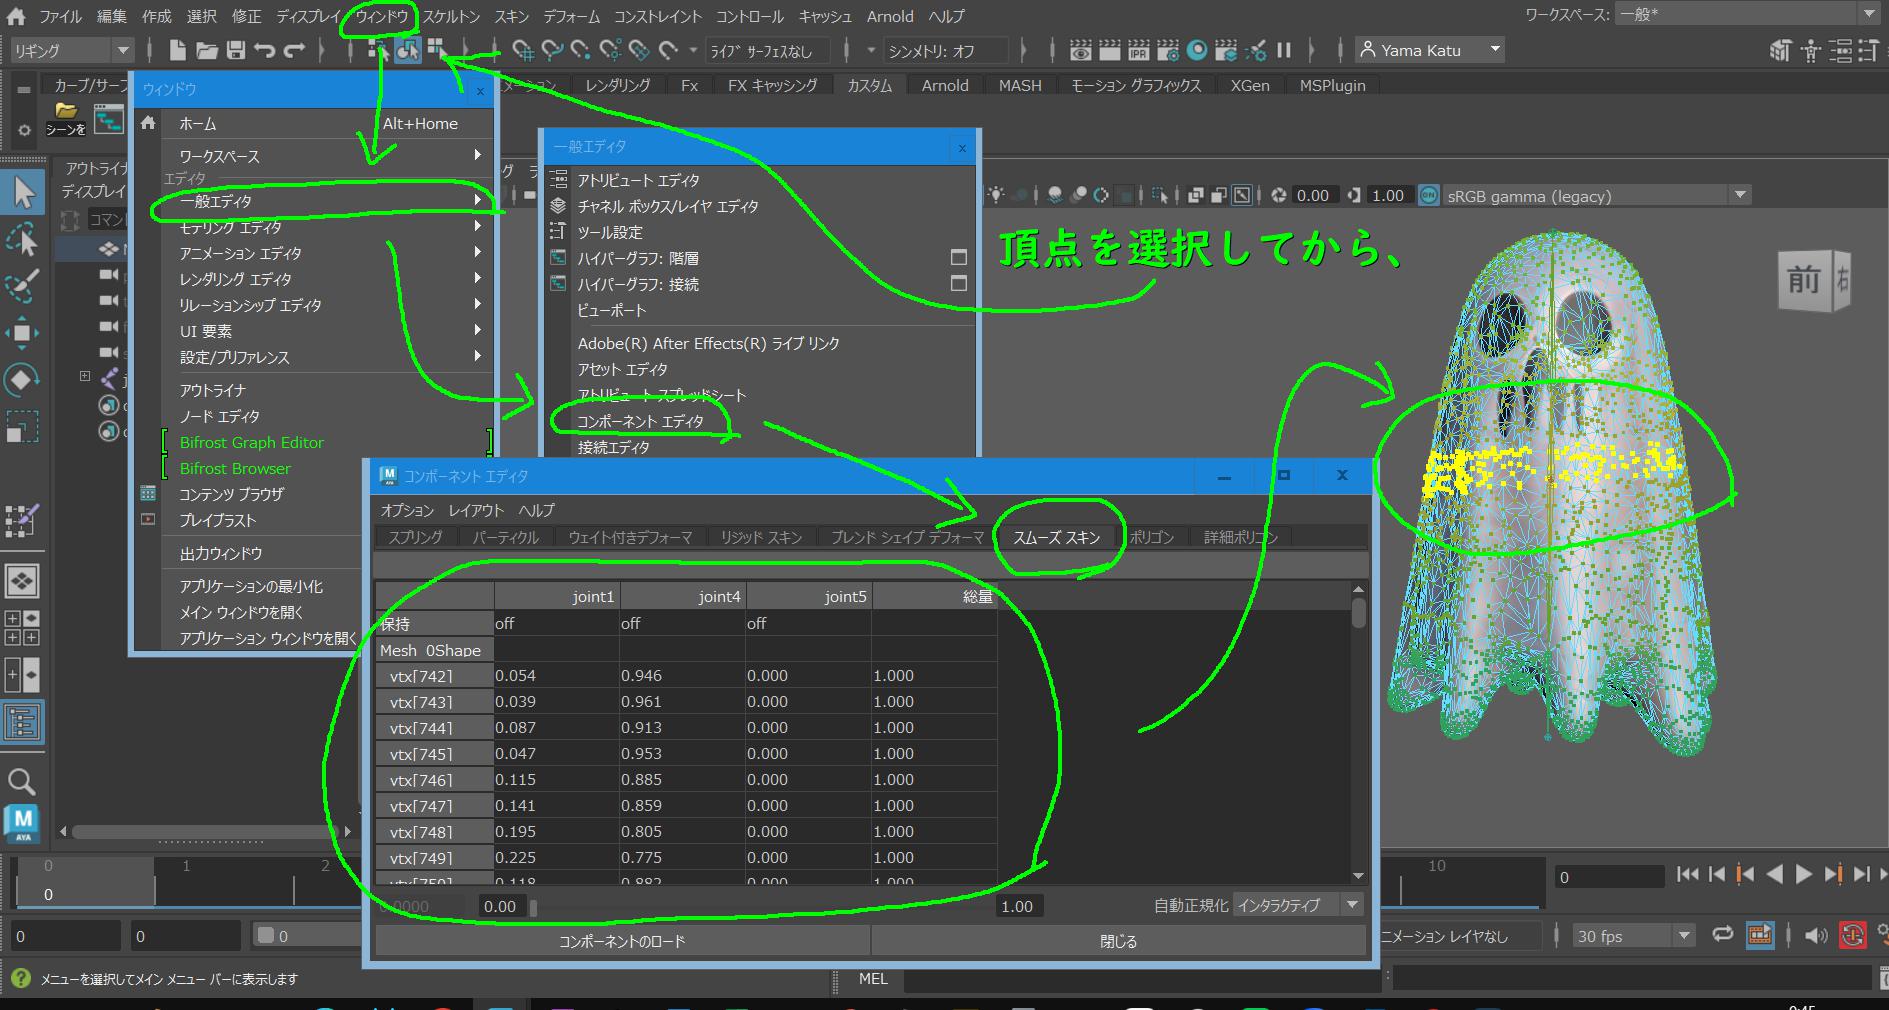The width and height of the screenshot is (1889, 1010).
Task: Select by component type mode icon
Action: pyautogui.click(x=436, y=49)
